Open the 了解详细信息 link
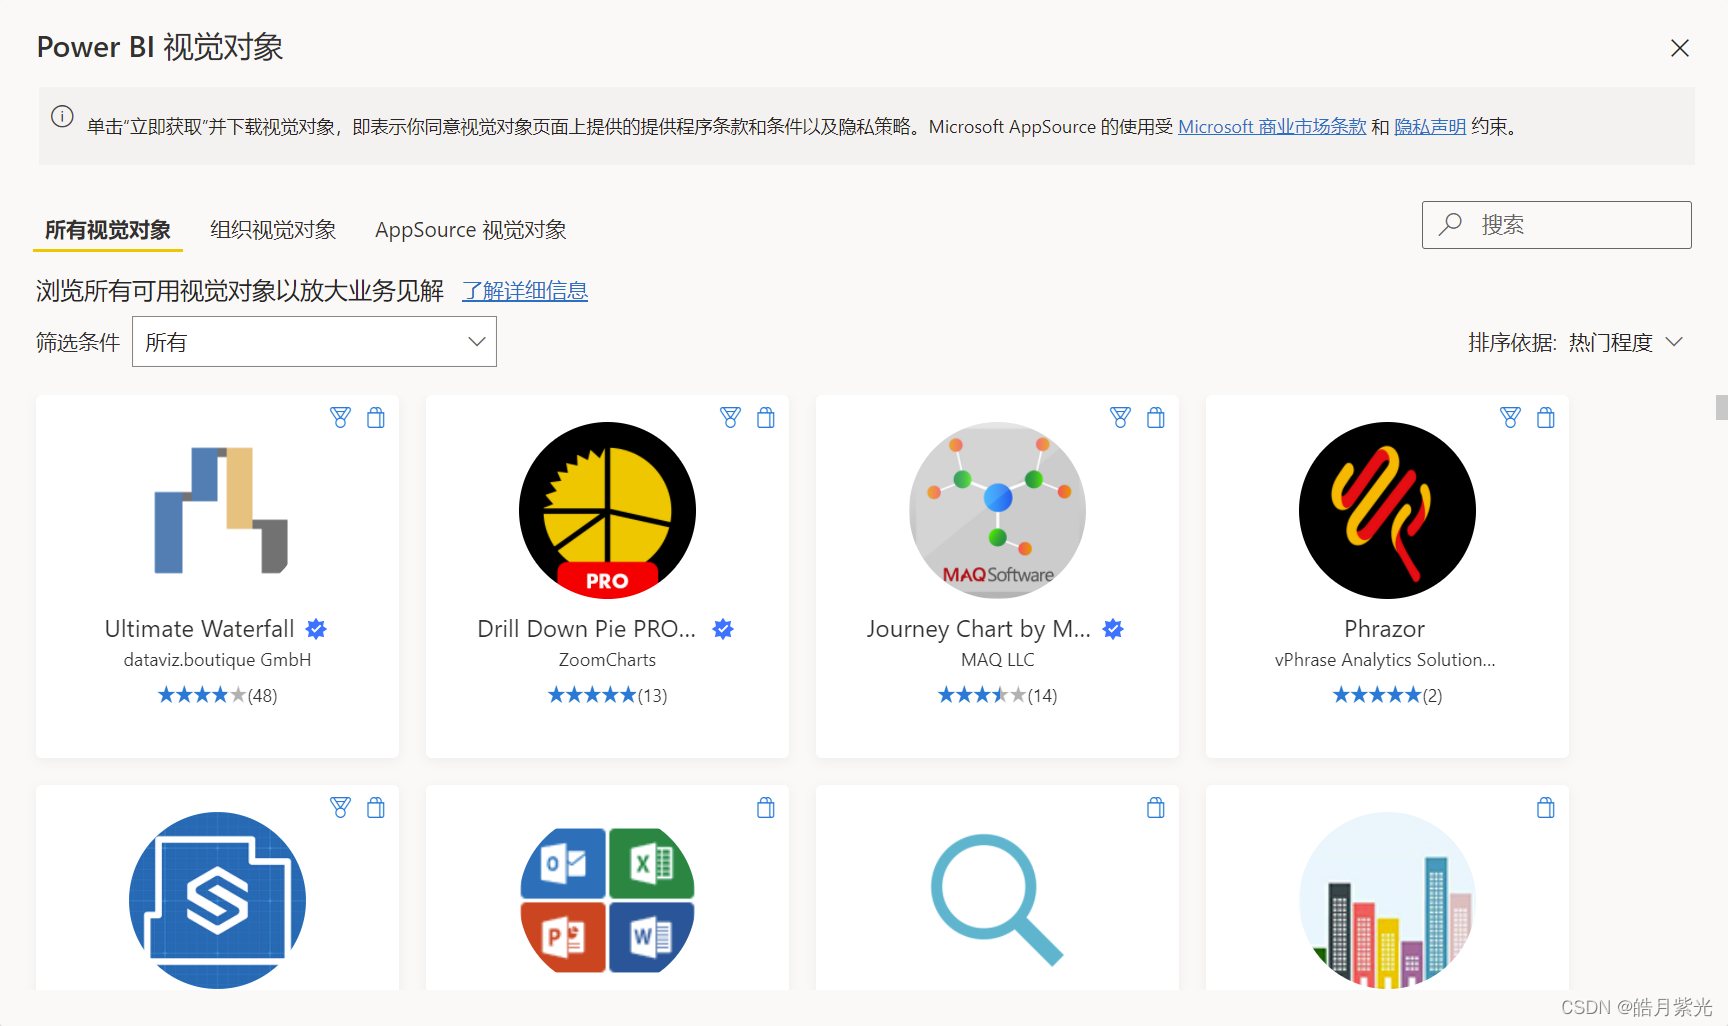Viewport: 1728px width, 1026px height. 525,290
